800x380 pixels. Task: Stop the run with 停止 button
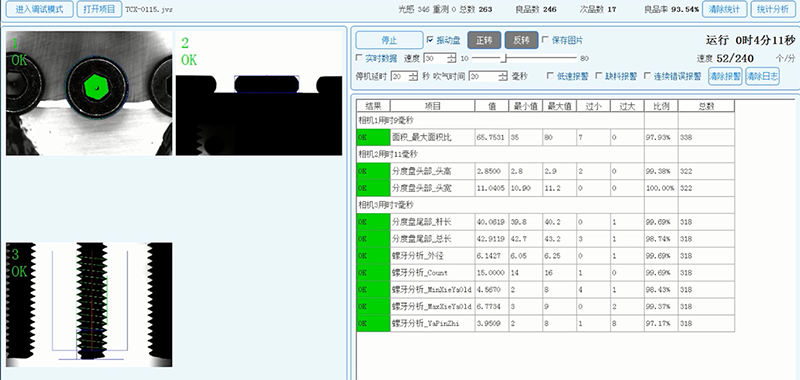pyautogui.click(x=389, y=40)
